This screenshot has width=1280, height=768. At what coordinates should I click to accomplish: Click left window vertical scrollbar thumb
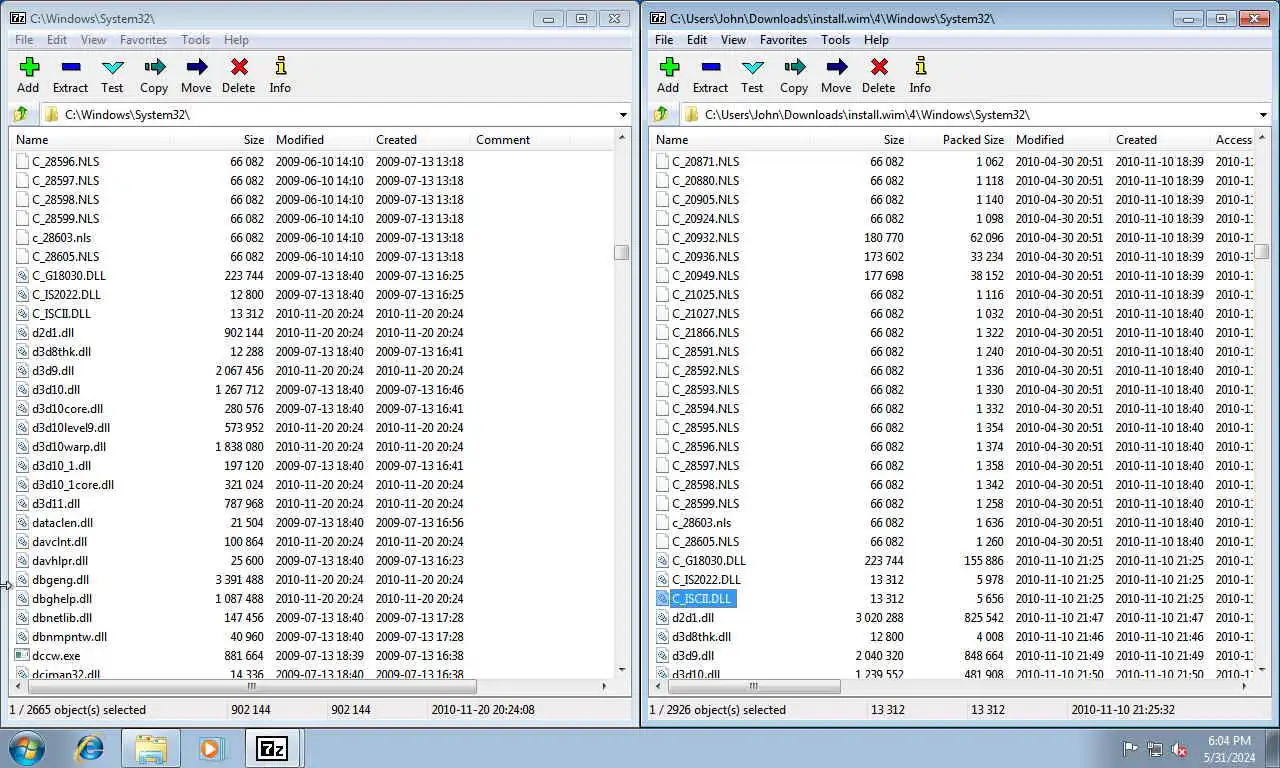[x=622, y=252]
